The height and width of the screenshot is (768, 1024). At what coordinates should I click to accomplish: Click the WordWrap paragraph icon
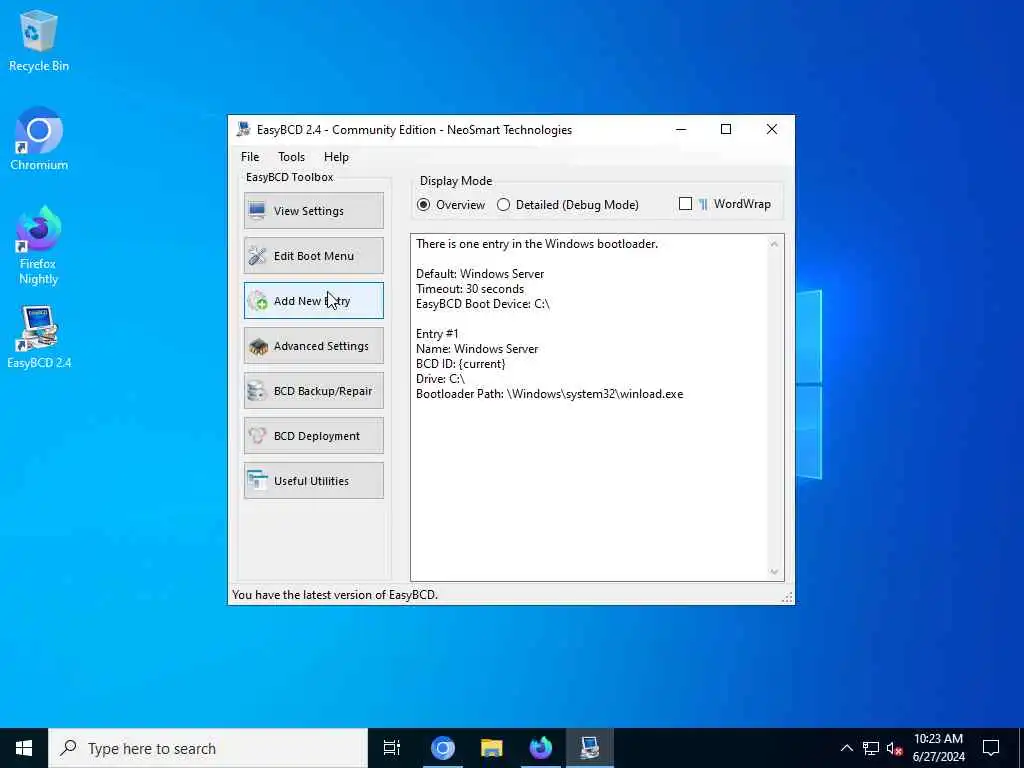[x=703, y=204]
